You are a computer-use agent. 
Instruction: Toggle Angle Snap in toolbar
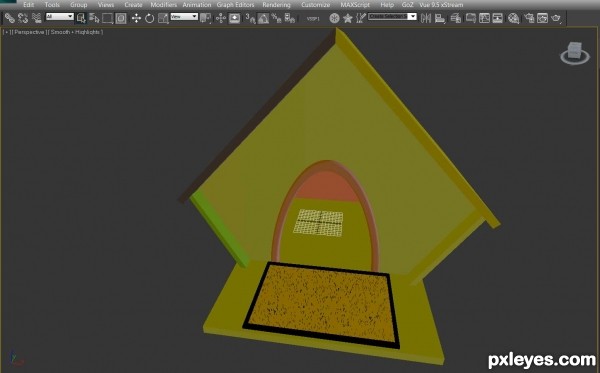[x=263, y=18]
